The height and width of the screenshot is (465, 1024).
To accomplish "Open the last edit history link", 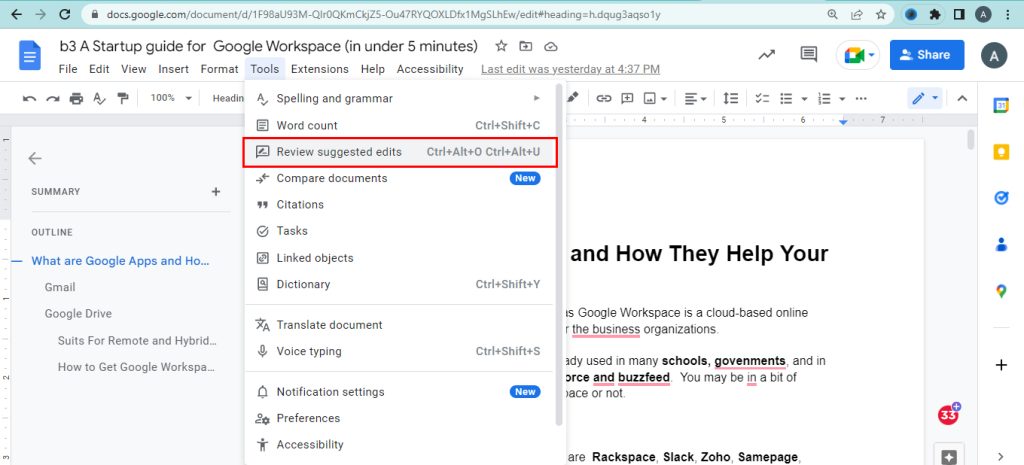I will coord(570,69).
